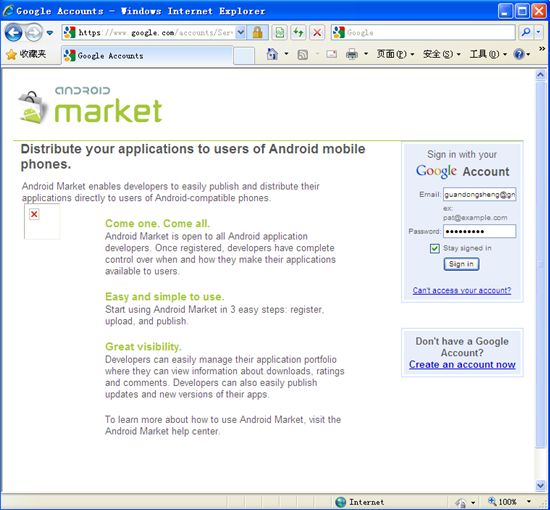Expand the address bar history dropdown
The width and height of the screenshot is (550, 510).
[241, 33]
